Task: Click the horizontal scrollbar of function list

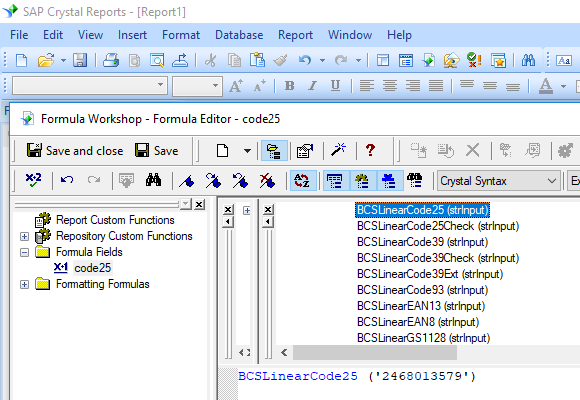Action: point(375,352)
